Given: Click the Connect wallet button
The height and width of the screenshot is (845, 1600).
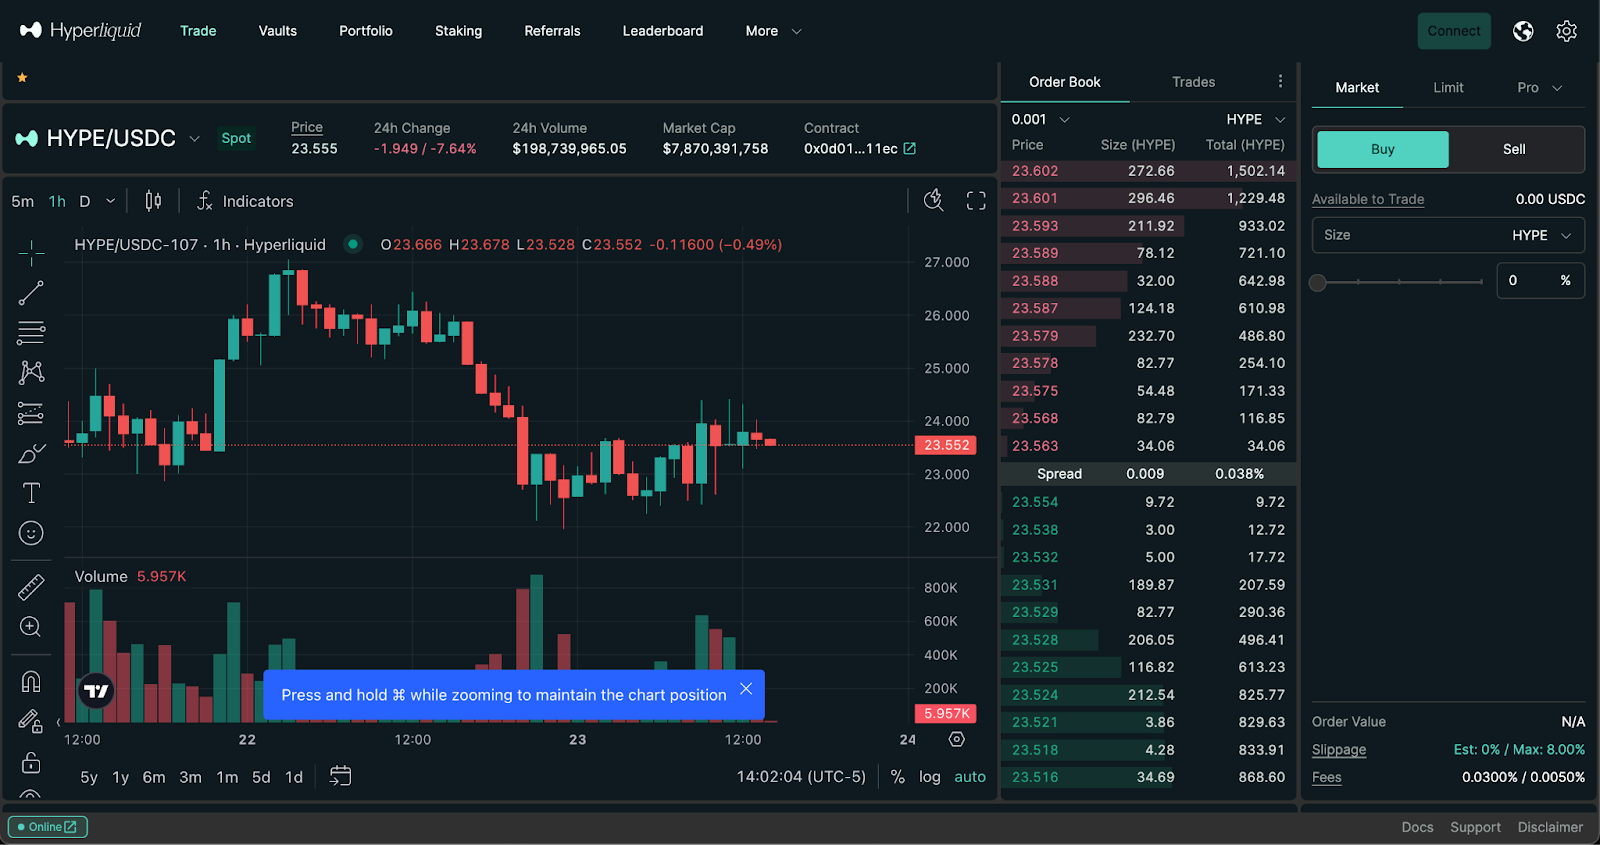Looking at the screenshot, I should [1454, 31].
